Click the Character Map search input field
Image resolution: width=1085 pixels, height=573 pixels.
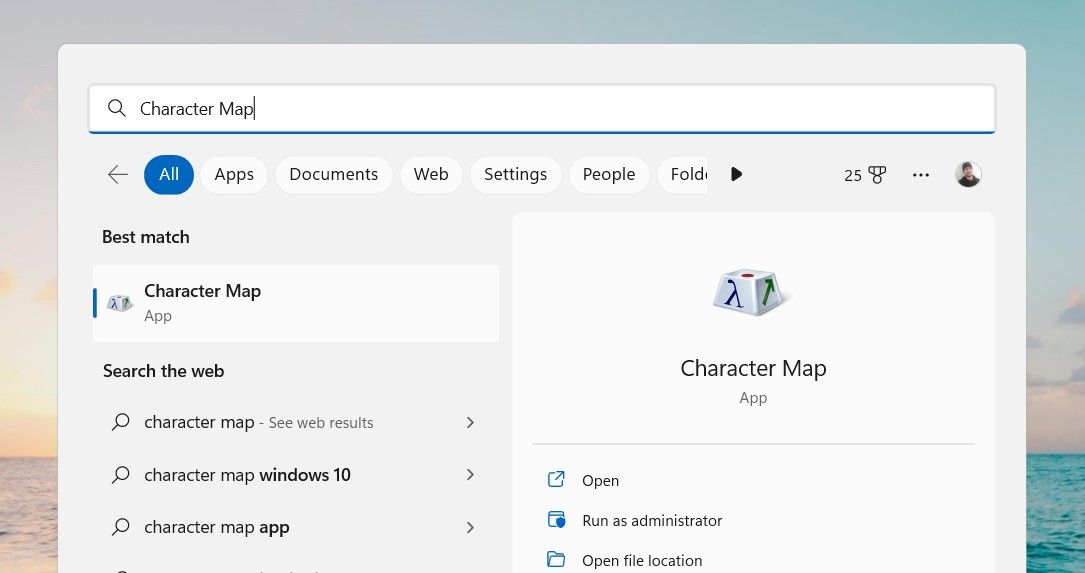[x=542, y=109]
